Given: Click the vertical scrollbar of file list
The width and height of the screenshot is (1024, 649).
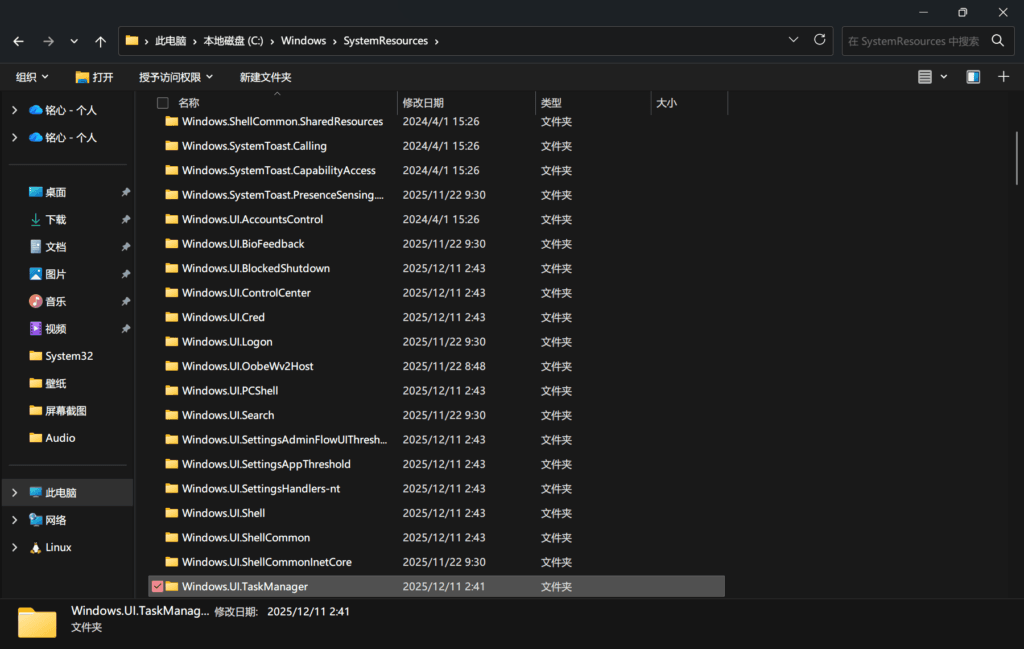Looking at the screenshot, I should pyautogui.click(x=1017, y=160).
